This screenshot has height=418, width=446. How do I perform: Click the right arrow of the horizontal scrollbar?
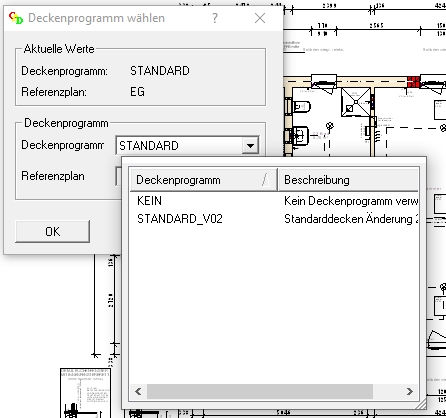(x=410, y=391)
